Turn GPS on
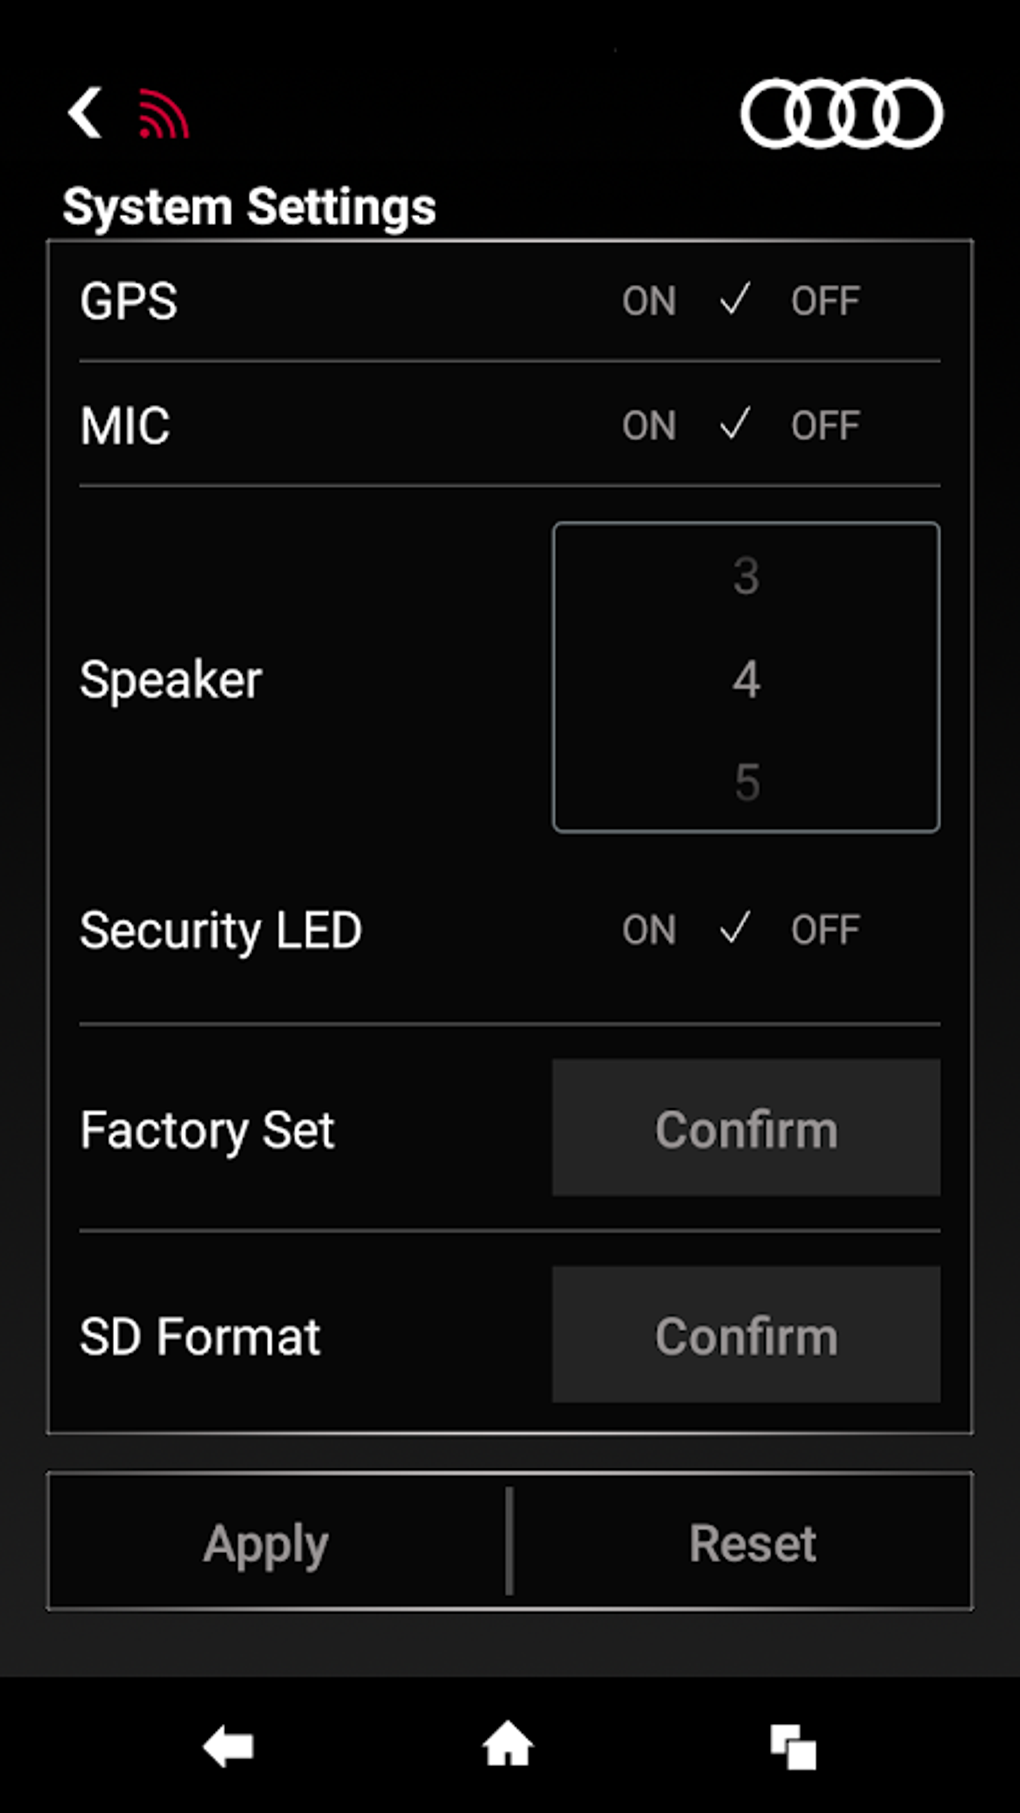 (649, 301)
